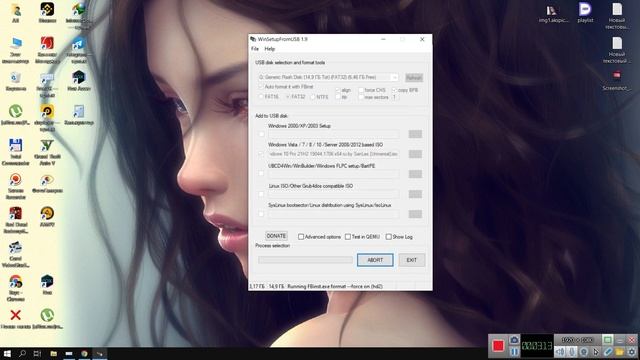
Task: Browse for Windows 2000/XP/2003 Setup source
Action: pyautogui.click(x=415, y=134)
